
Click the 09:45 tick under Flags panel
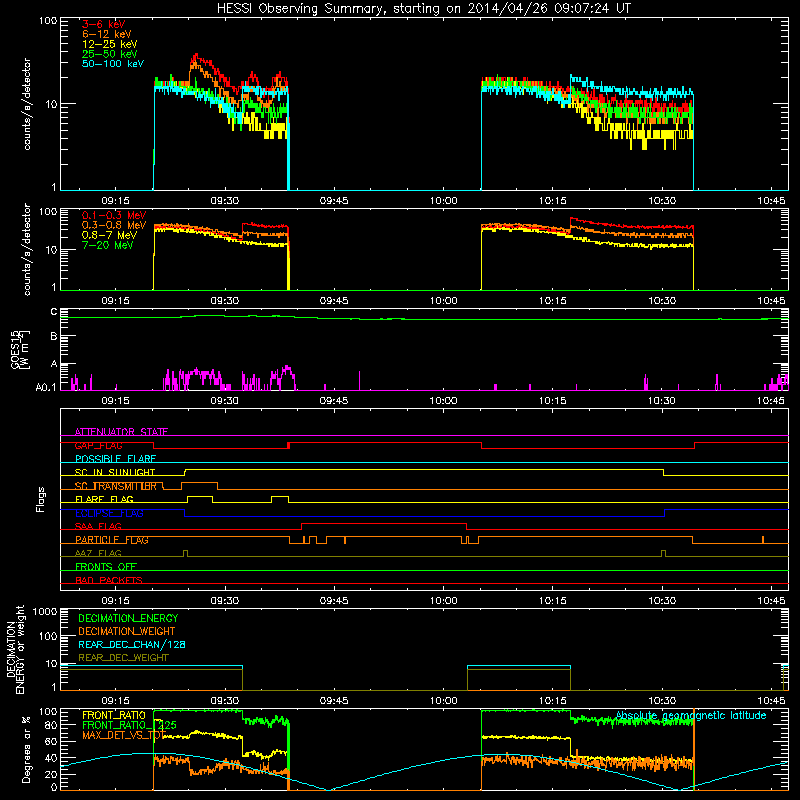(334, 601)
